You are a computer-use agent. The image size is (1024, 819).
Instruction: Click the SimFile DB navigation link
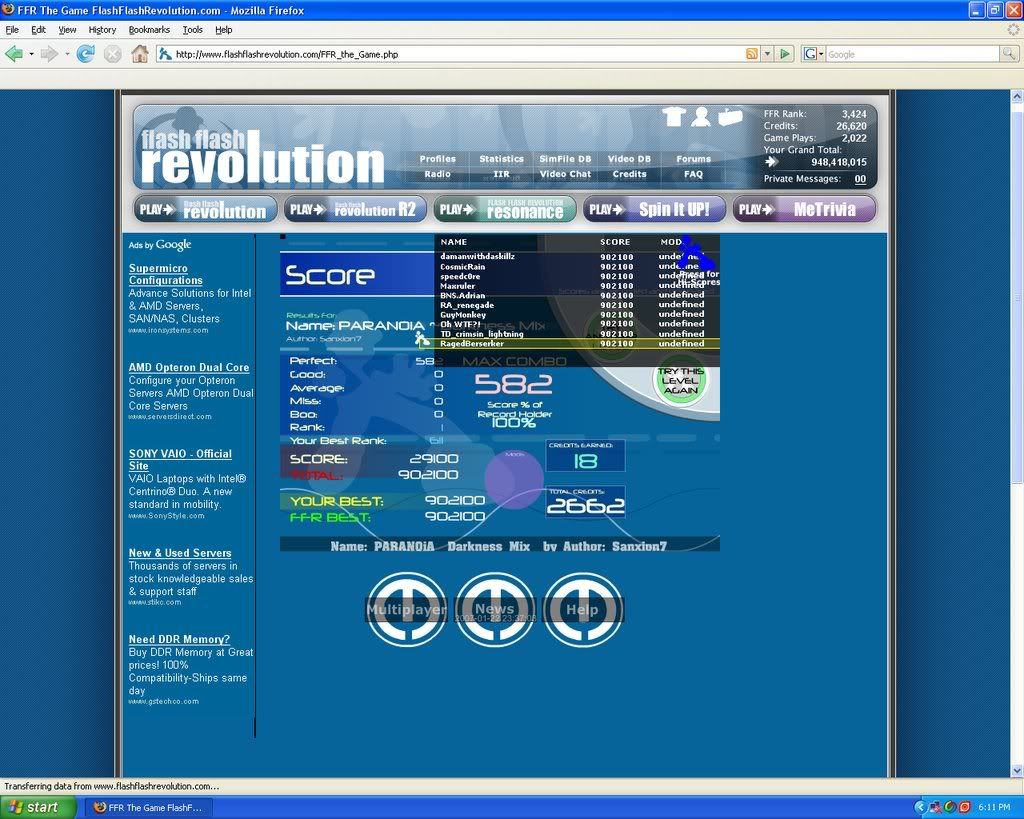pos(565,159)
